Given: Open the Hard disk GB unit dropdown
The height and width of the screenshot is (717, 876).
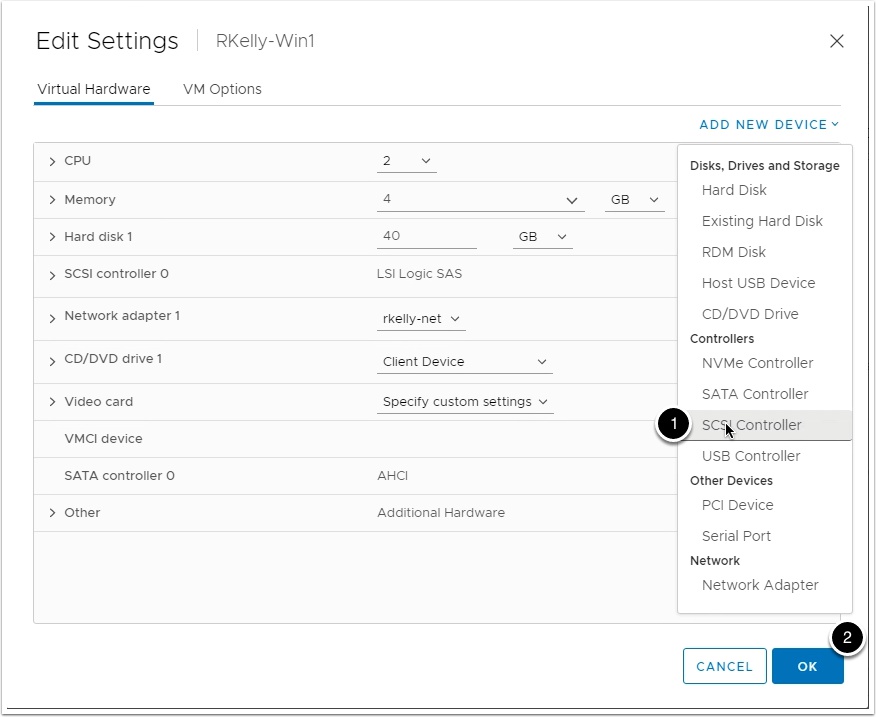Looking at the screenshot, I should tap(542, 236).
